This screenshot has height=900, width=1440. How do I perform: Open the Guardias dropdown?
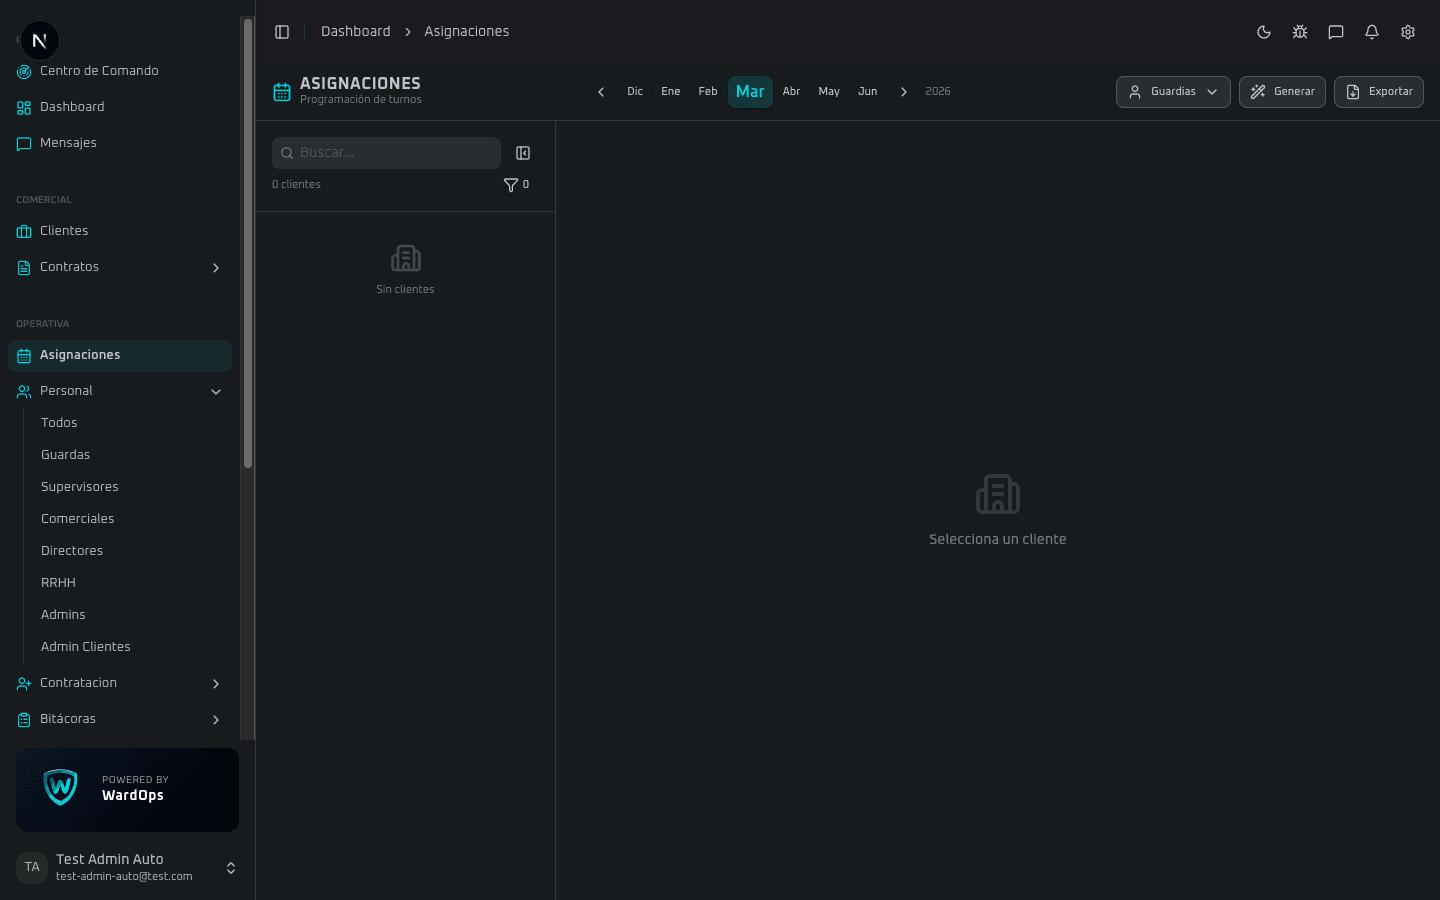click(1173, 92)
